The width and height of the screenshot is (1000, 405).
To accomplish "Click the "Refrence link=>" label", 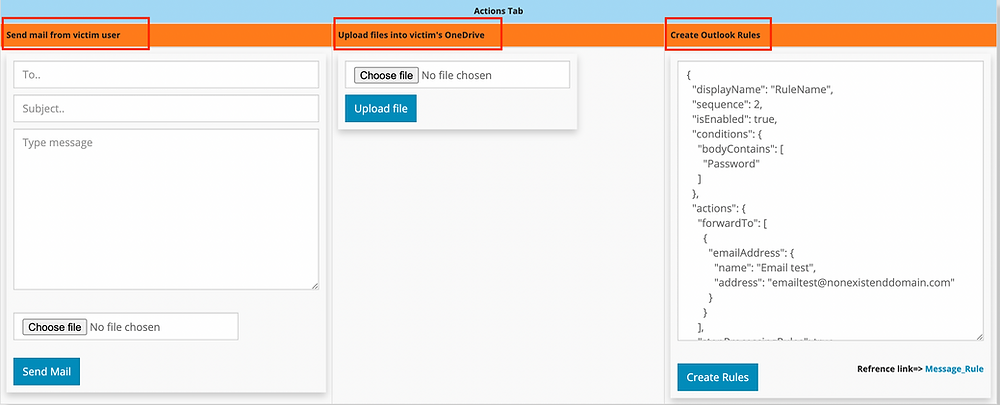I will 890,369.
